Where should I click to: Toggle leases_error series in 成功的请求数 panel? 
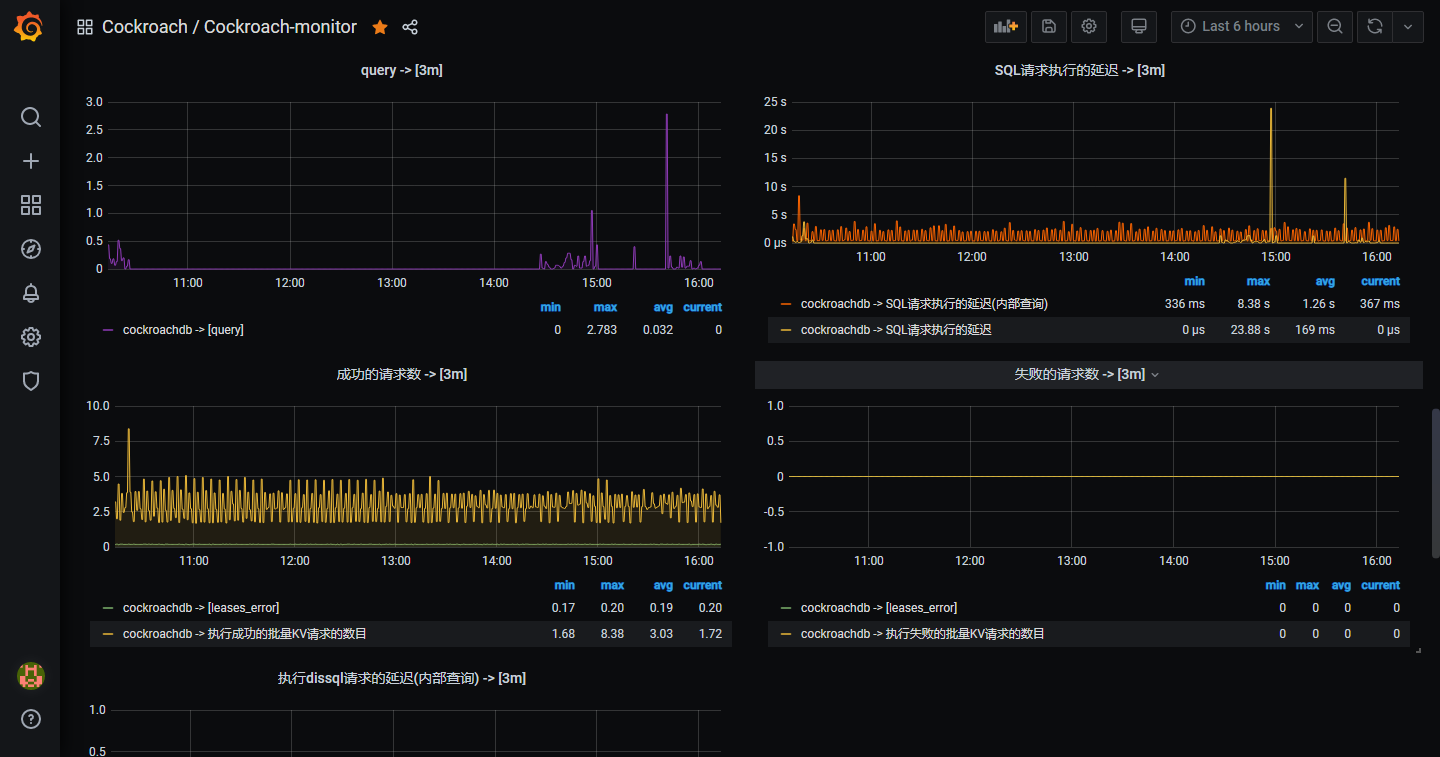tap(201, 608)
